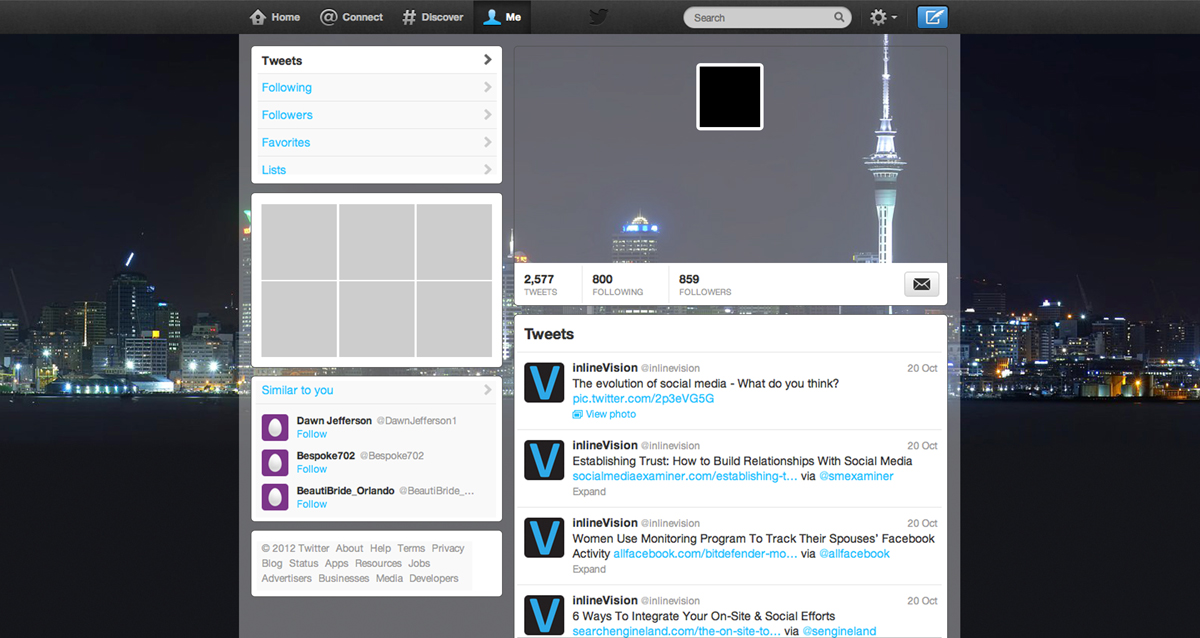Expand the Monitoring Program tweet
The height and width of the screenshot is (638, 1200).
[587, 568]
